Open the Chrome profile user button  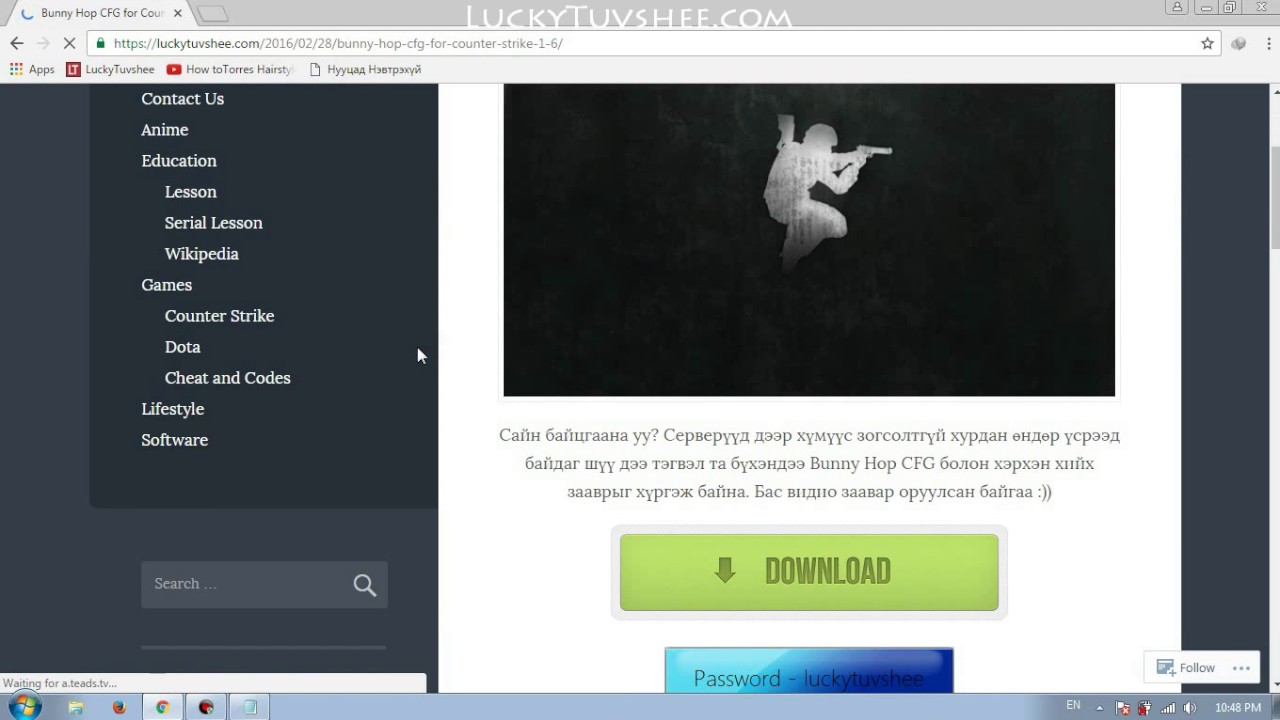coord(1177,7)
